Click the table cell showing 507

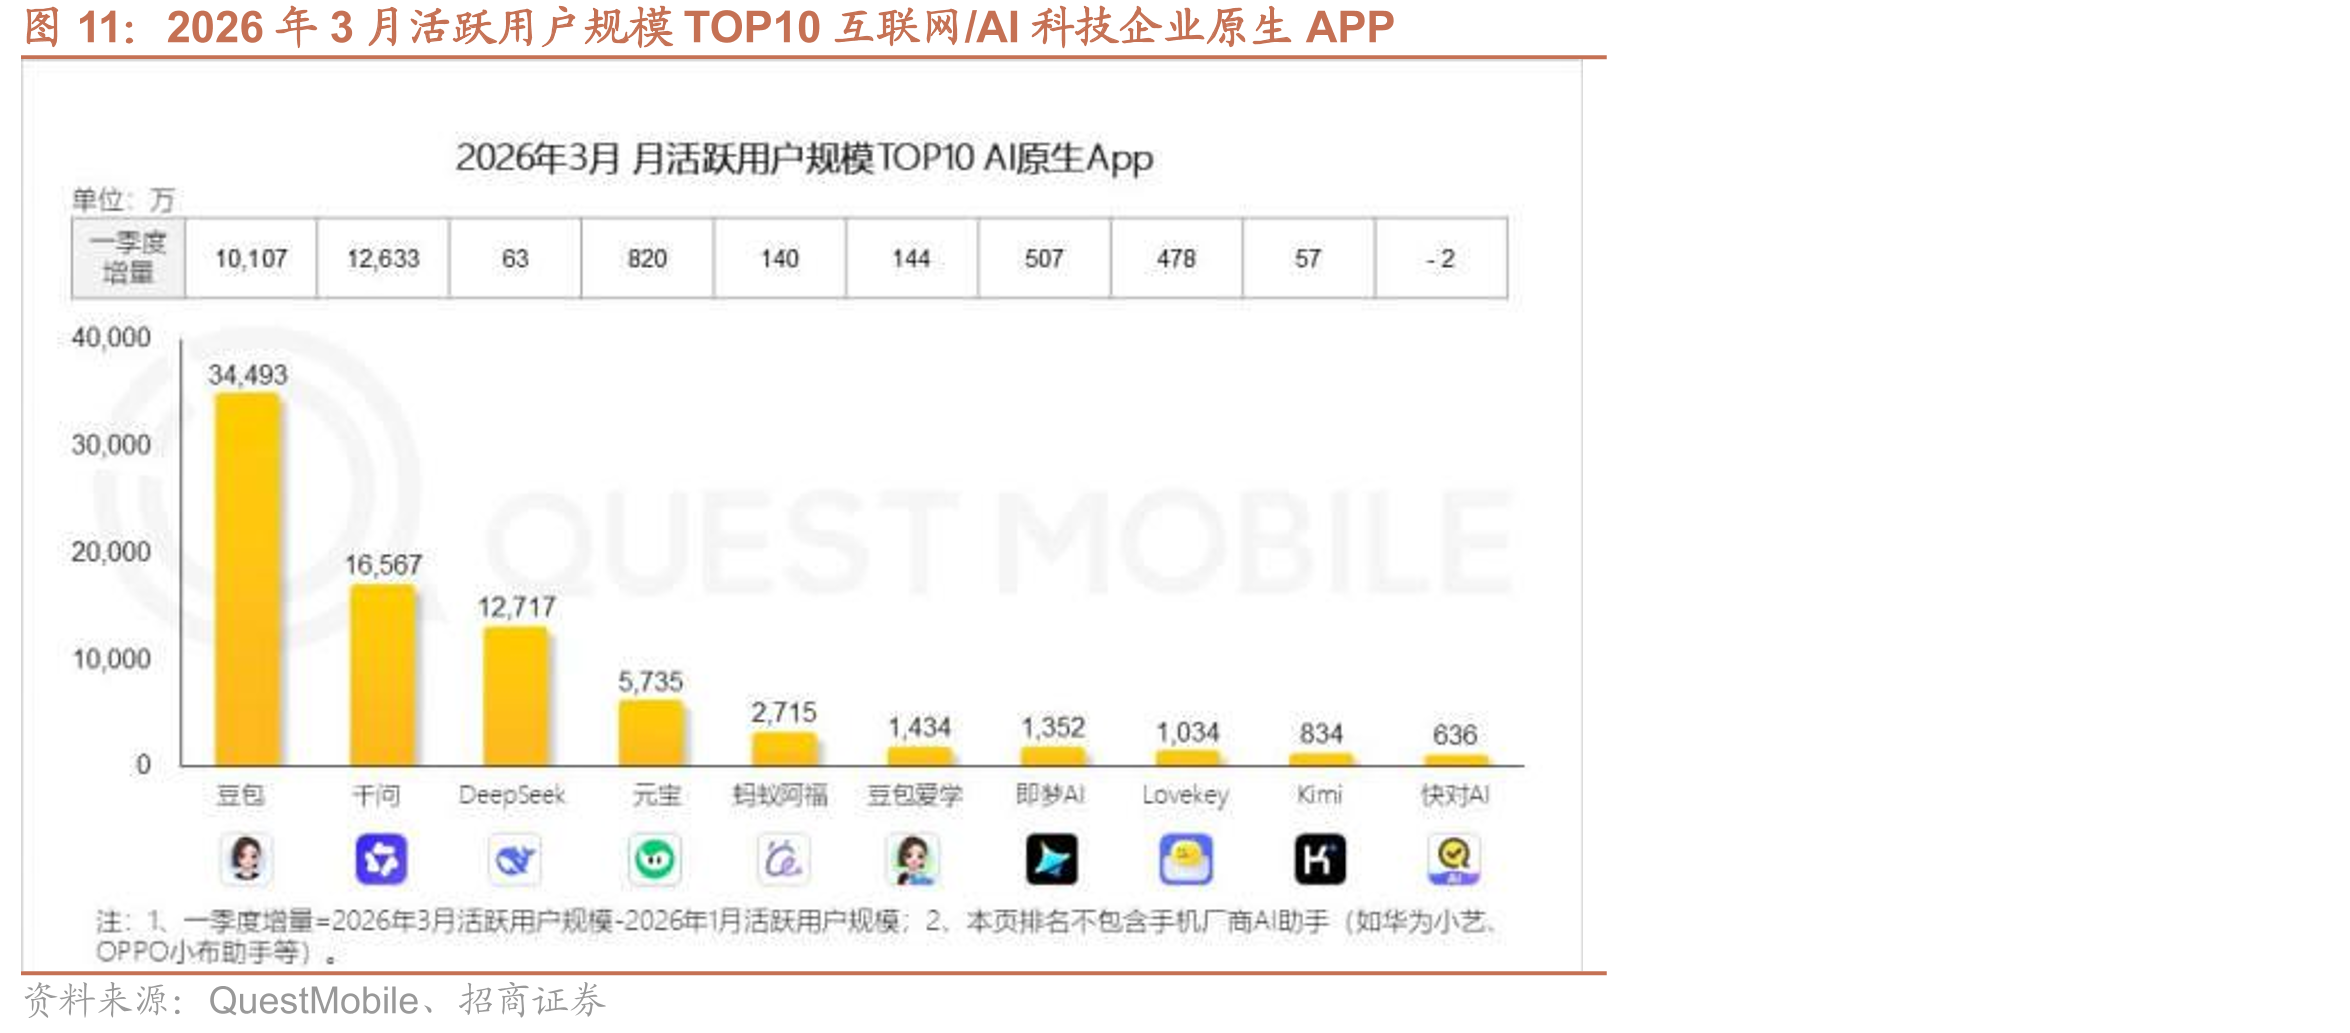[1044, 259]
